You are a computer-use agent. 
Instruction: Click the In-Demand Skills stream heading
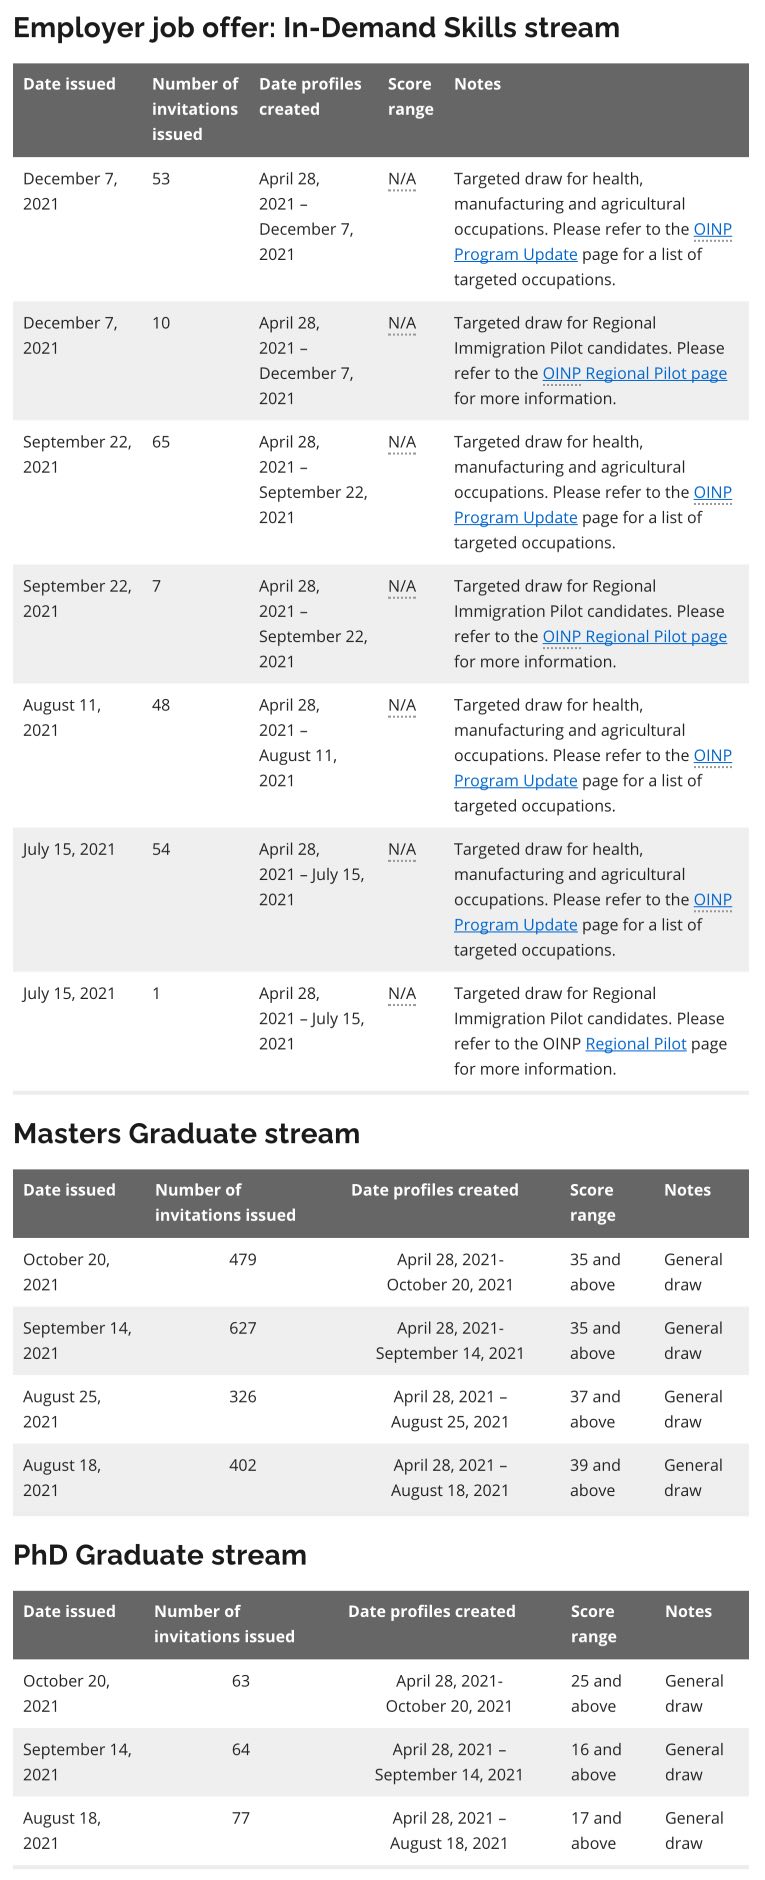316,27
